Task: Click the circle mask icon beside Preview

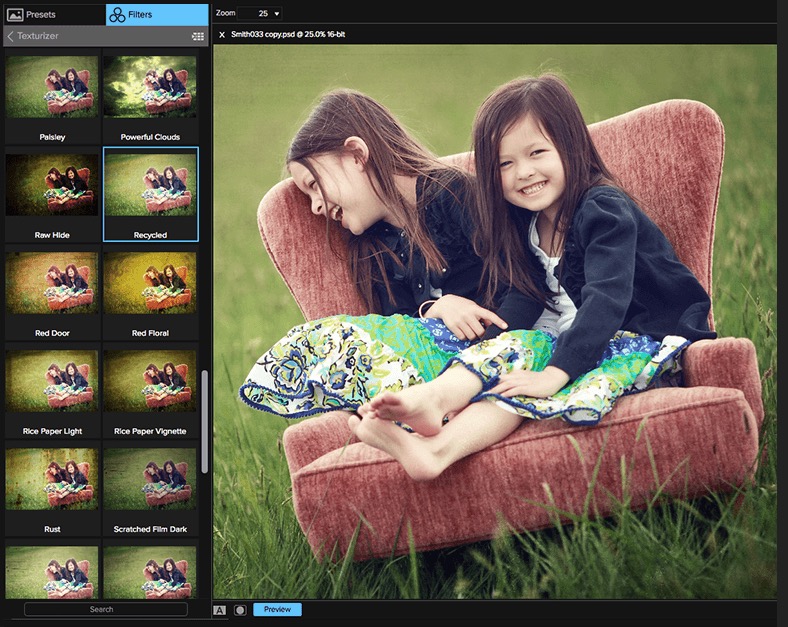Action: pyautogui.click(x=240, y=609)
